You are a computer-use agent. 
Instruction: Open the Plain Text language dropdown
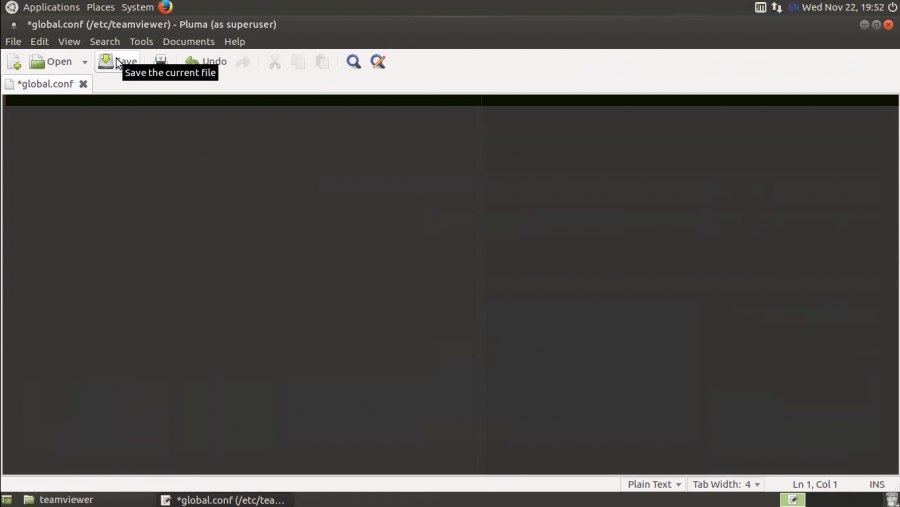pyautogui.click(x=654, y=484)
